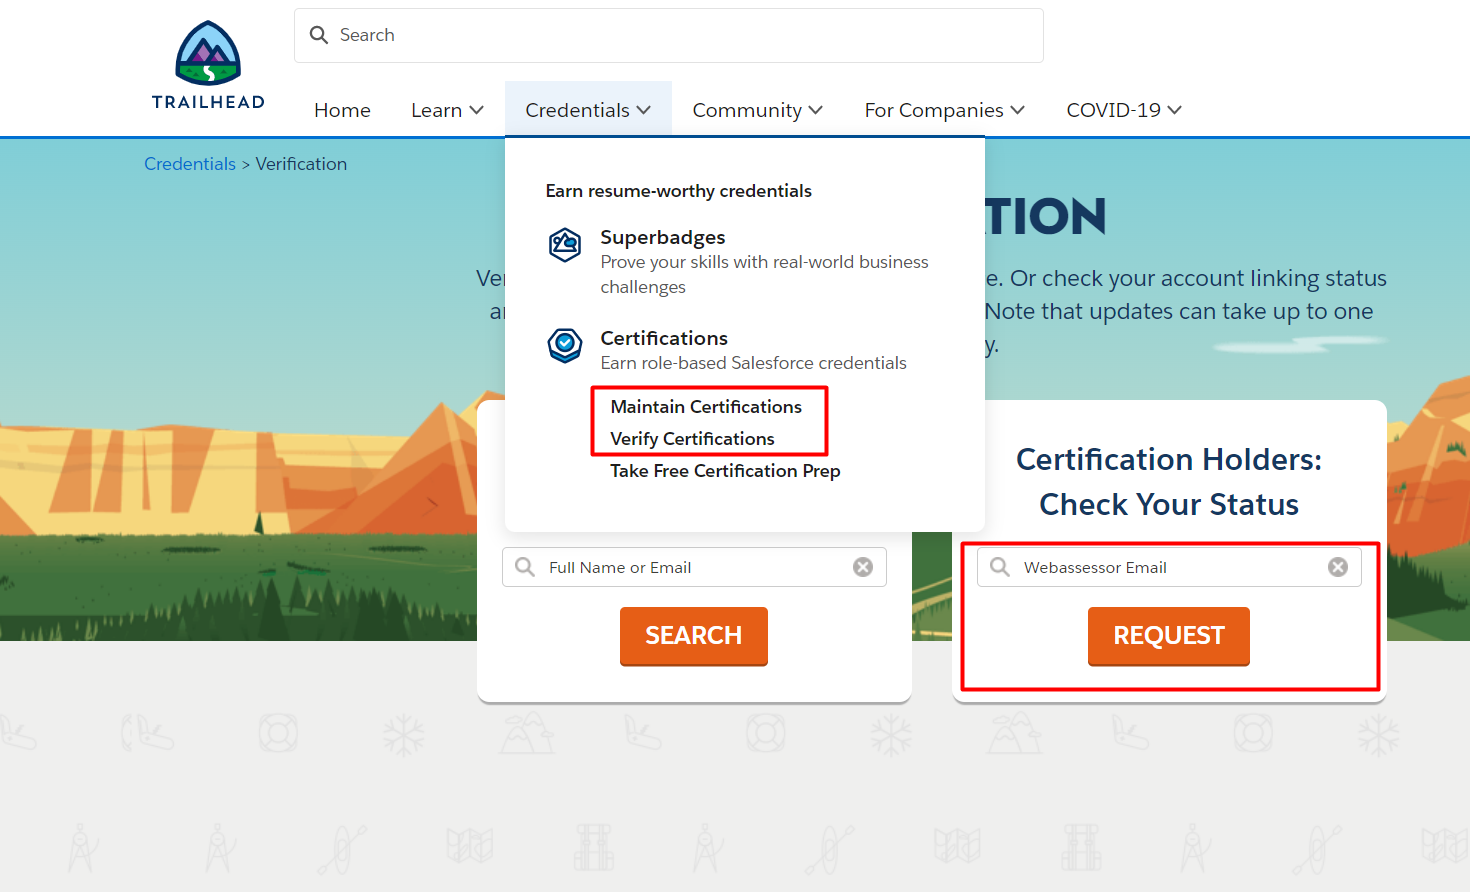Click the Certifications badge icon
Image resolution: width=1470 pixels, height=892 pixels.
565,345
